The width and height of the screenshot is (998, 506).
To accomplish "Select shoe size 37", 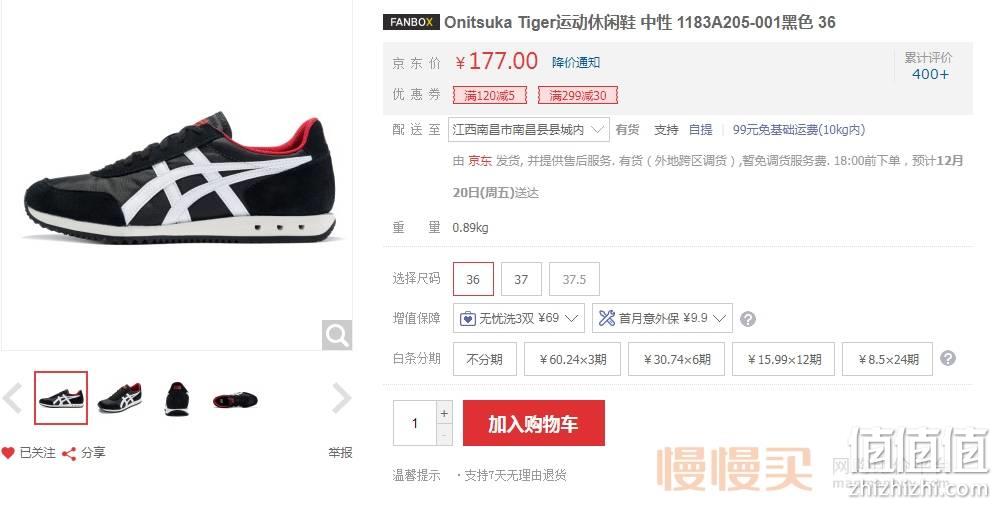I will tap(521, 279).
